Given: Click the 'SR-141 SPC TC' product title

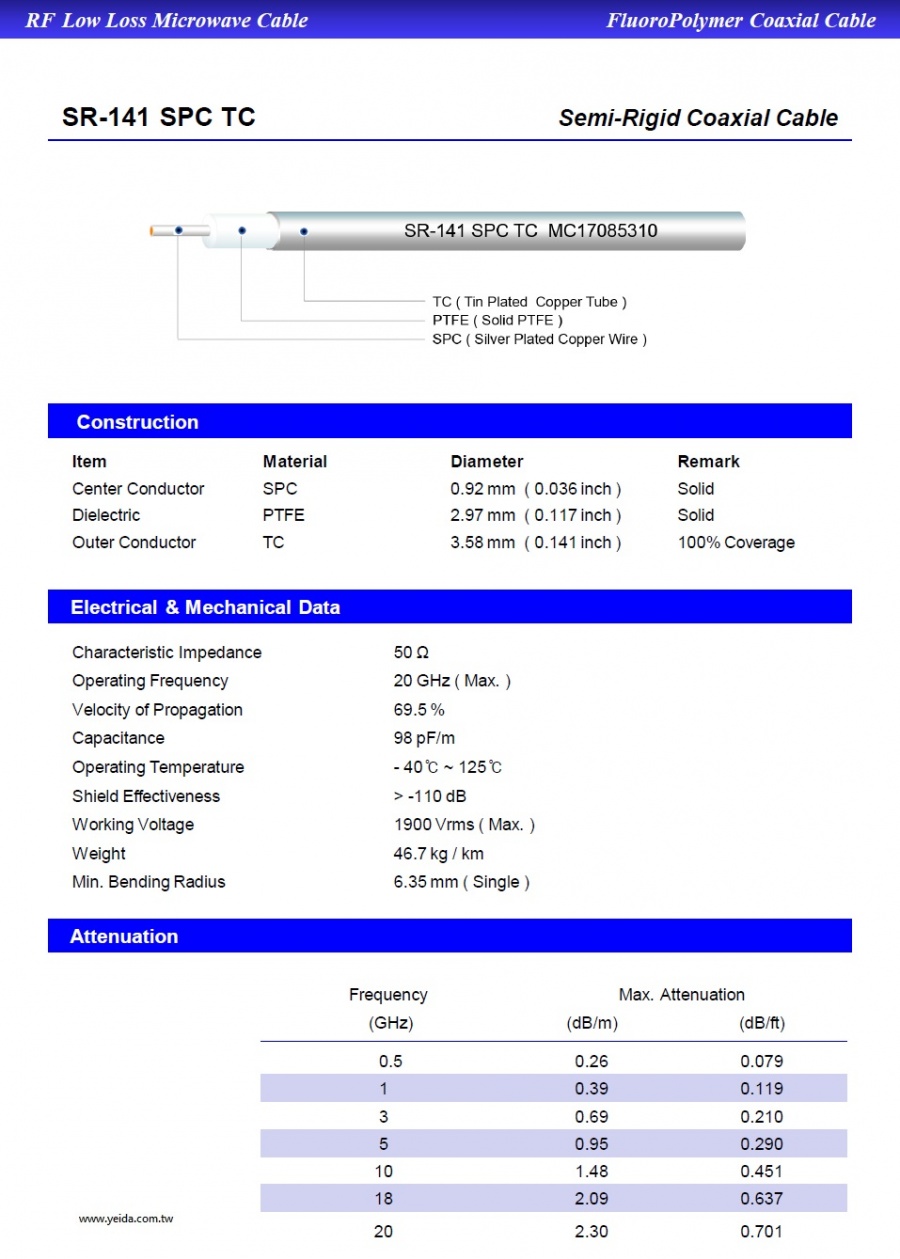Looking at the screenshot, I should (159, 117).
